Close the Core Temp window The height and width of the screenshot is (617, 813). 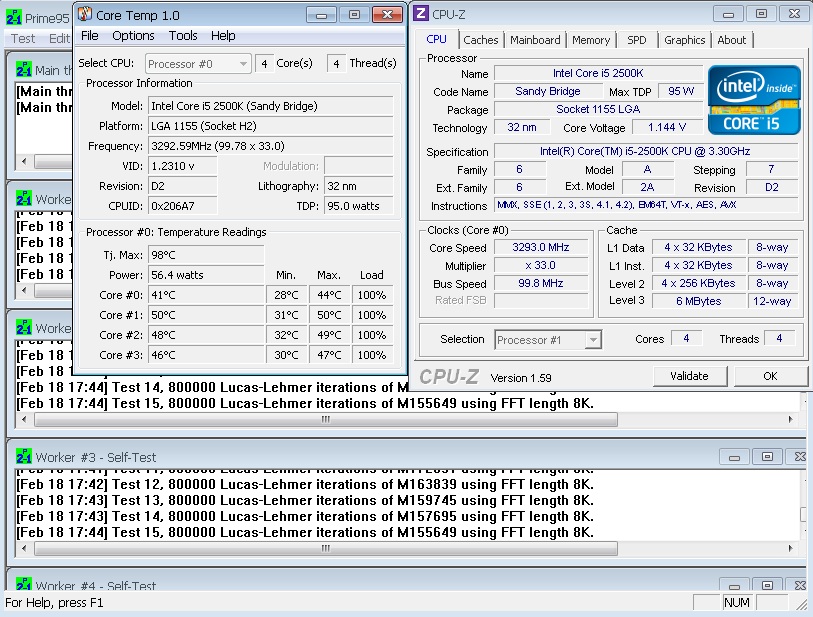pos(387,15)
